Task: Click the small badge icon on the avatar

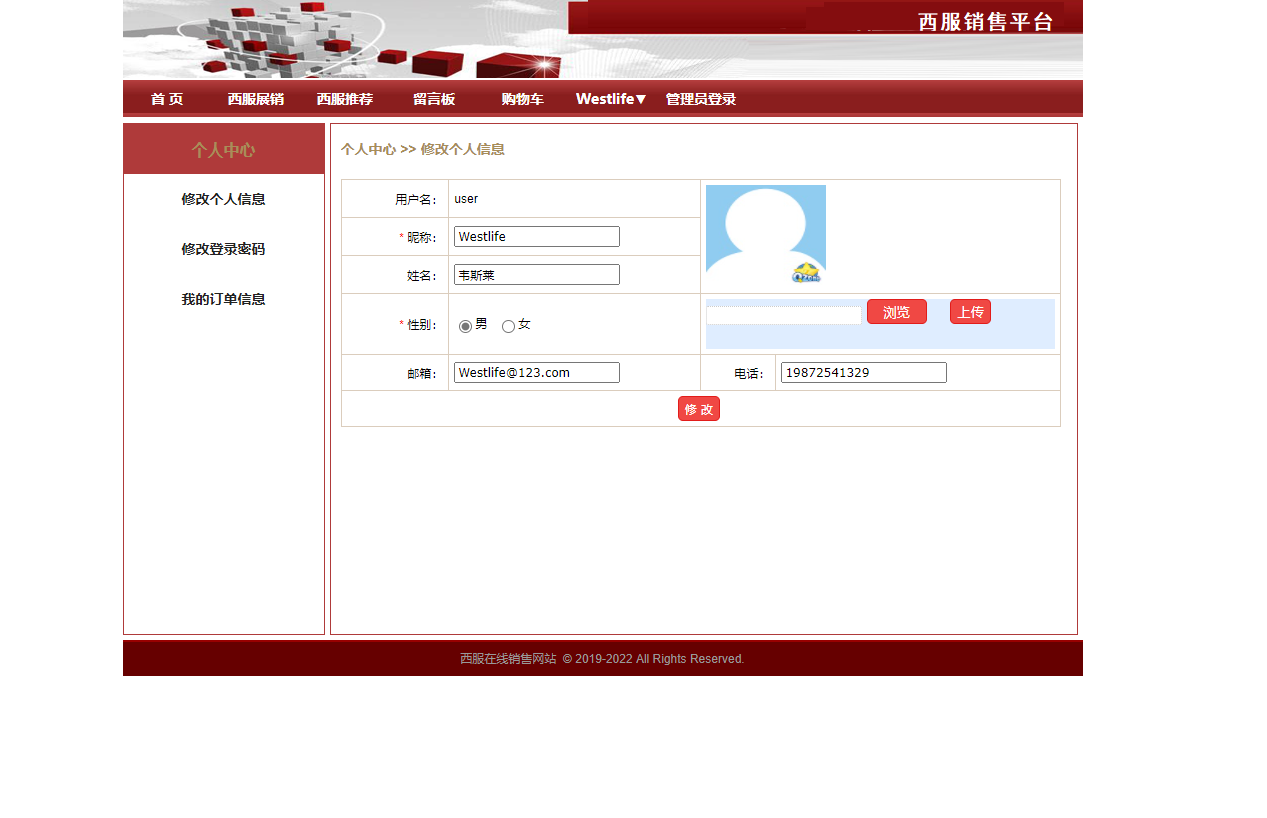Action: [806, 271]
